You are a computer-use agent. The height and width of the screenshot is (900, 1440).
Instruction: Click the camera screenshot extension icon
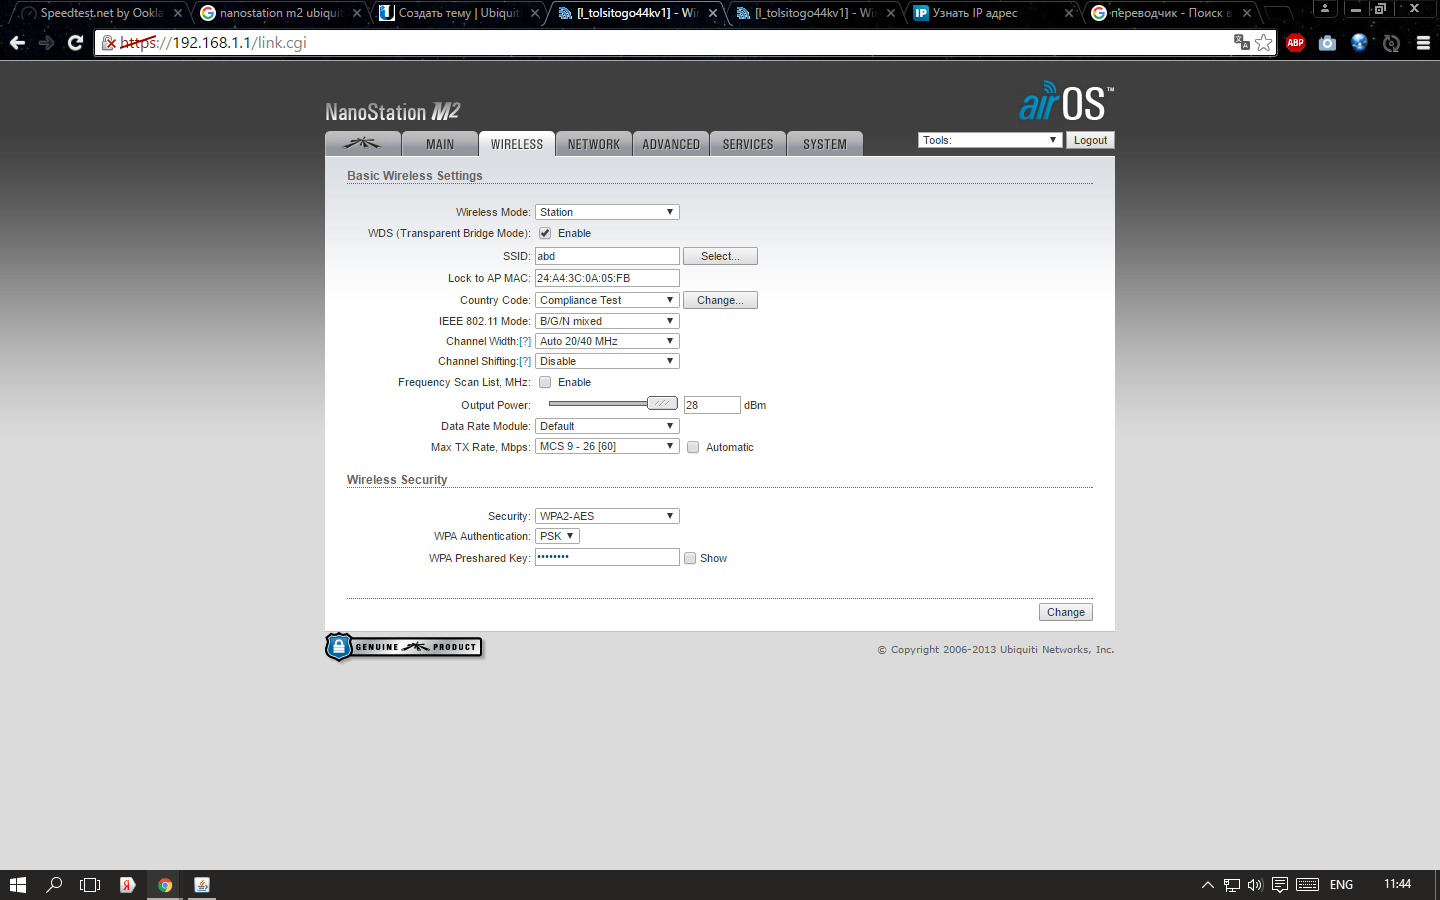tap(1327, 43)
